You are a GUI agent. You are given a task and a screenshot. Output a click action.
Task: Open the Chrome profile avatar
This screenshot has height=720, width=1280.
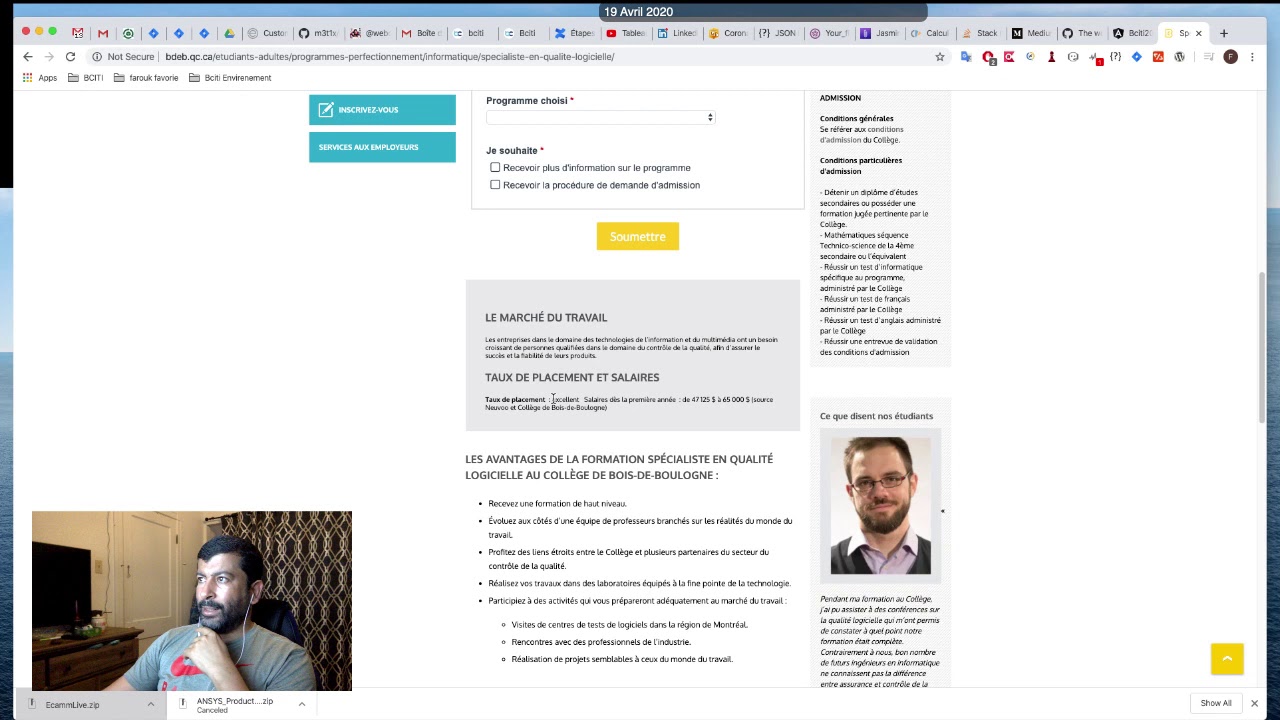(x=1230, y=57)
